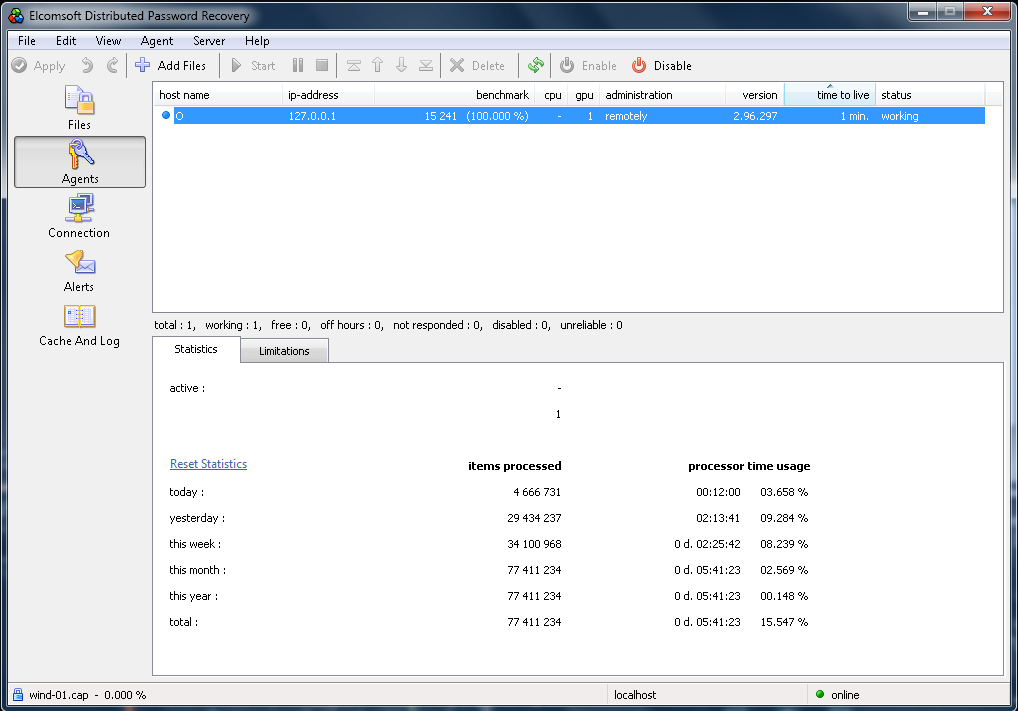Click the Apply toolbar button

tap(39, 66)
